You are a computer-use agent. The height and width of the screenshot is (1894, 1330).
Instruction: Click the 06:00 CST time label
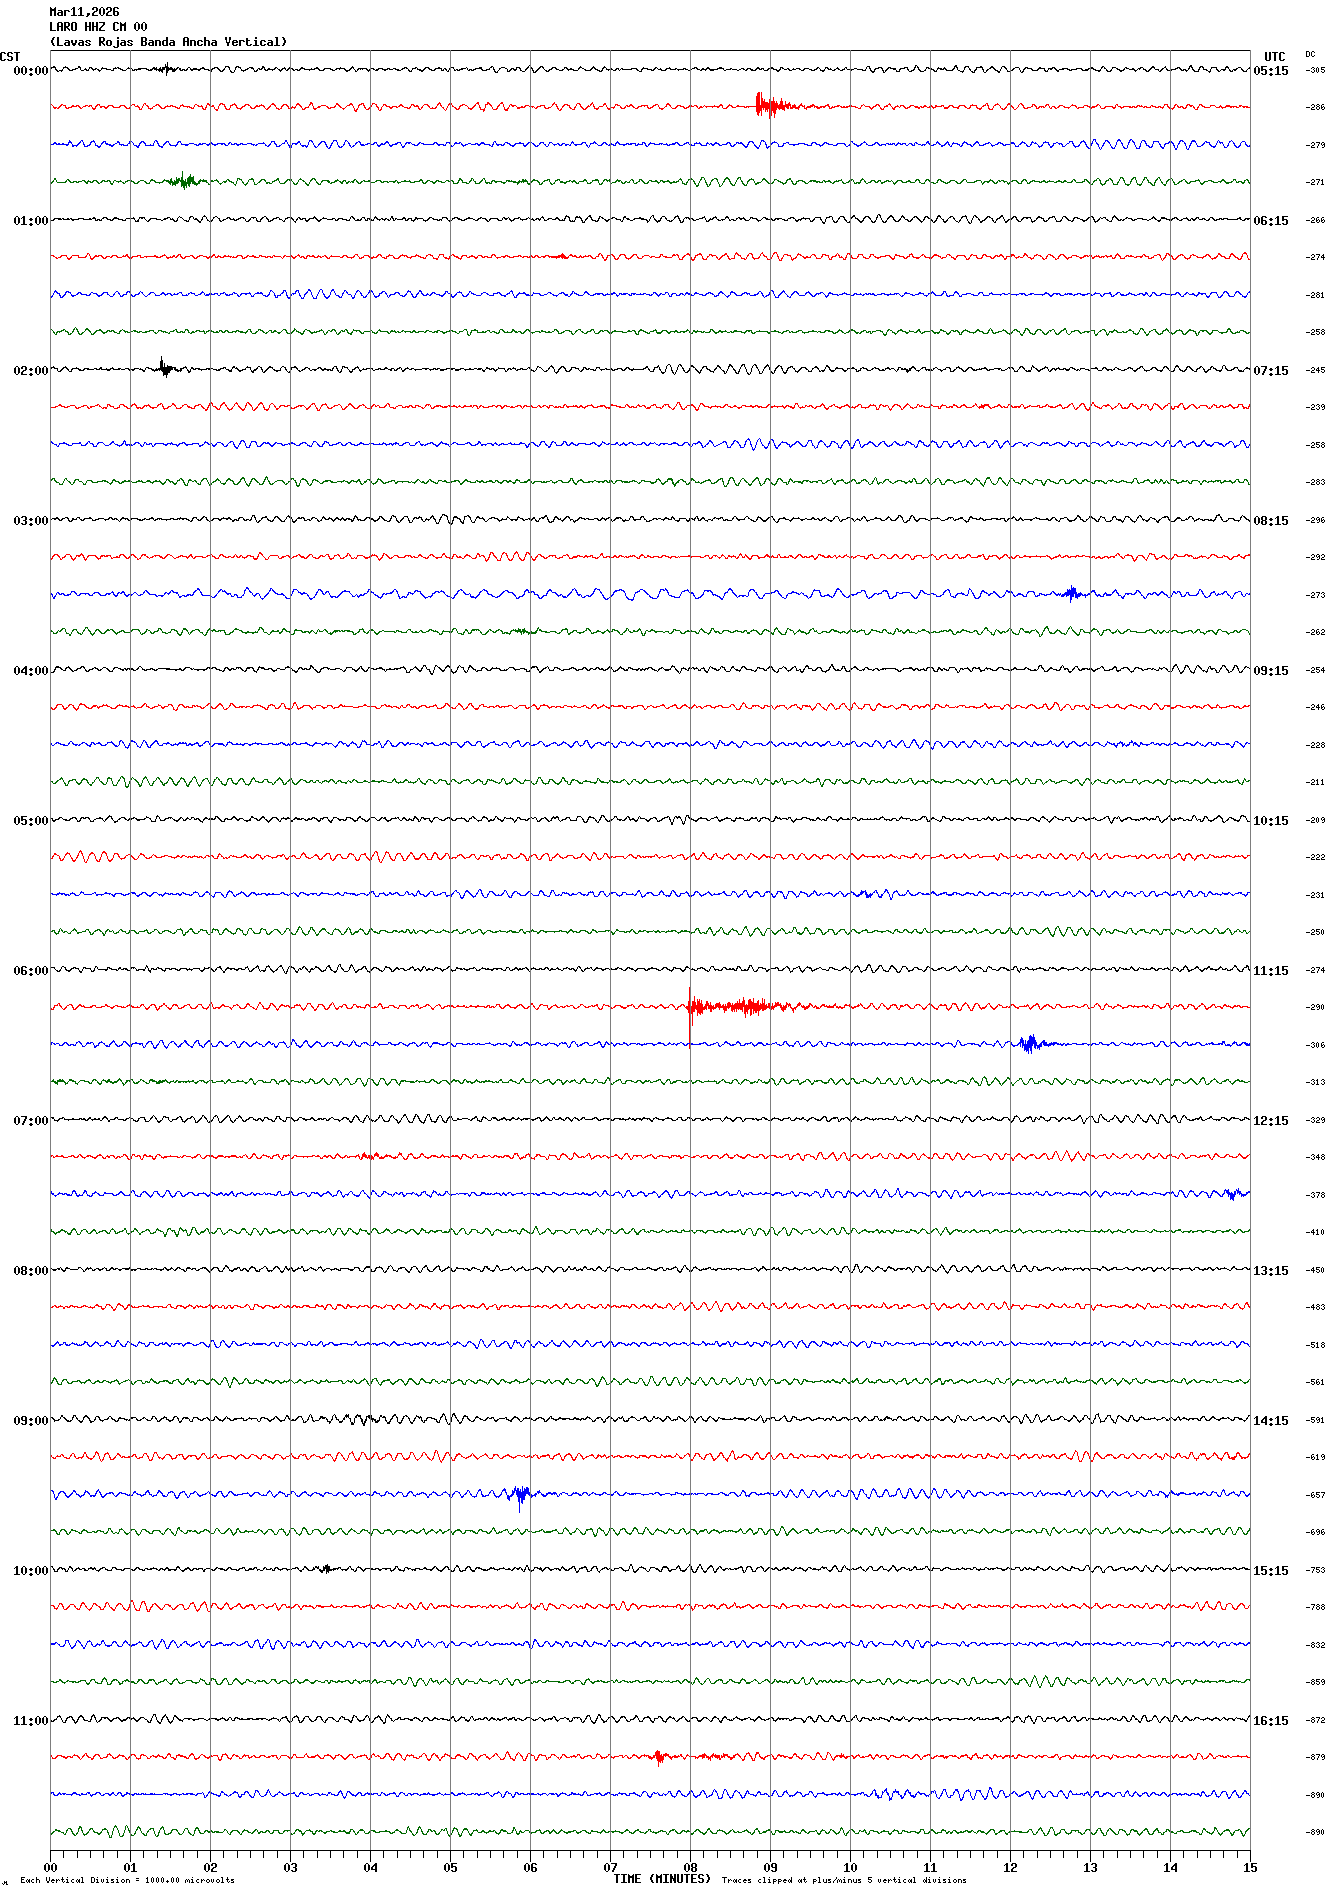pos(30,971)
